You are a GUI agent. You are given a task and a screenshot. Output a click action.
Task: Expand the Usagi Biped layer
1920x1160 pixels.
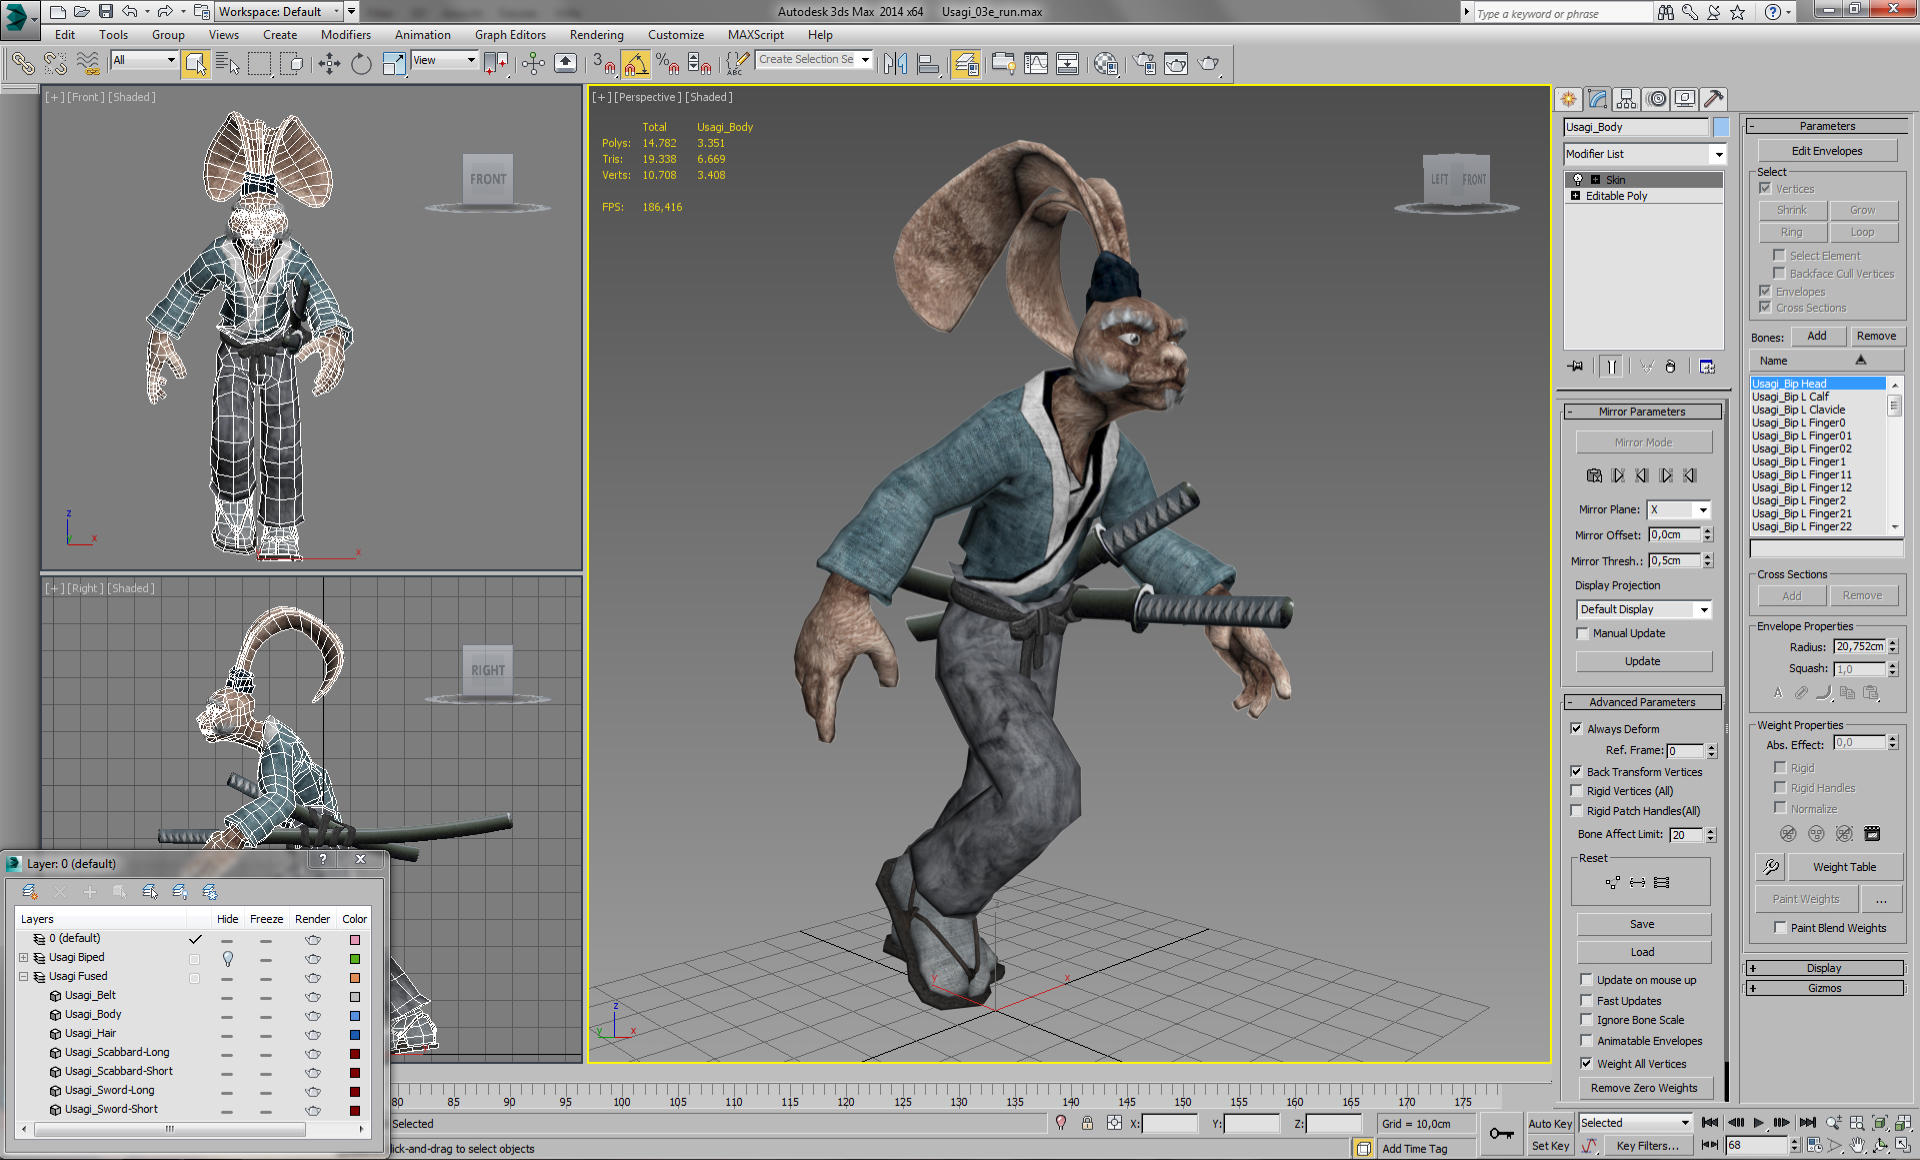(x=24, y=958)
